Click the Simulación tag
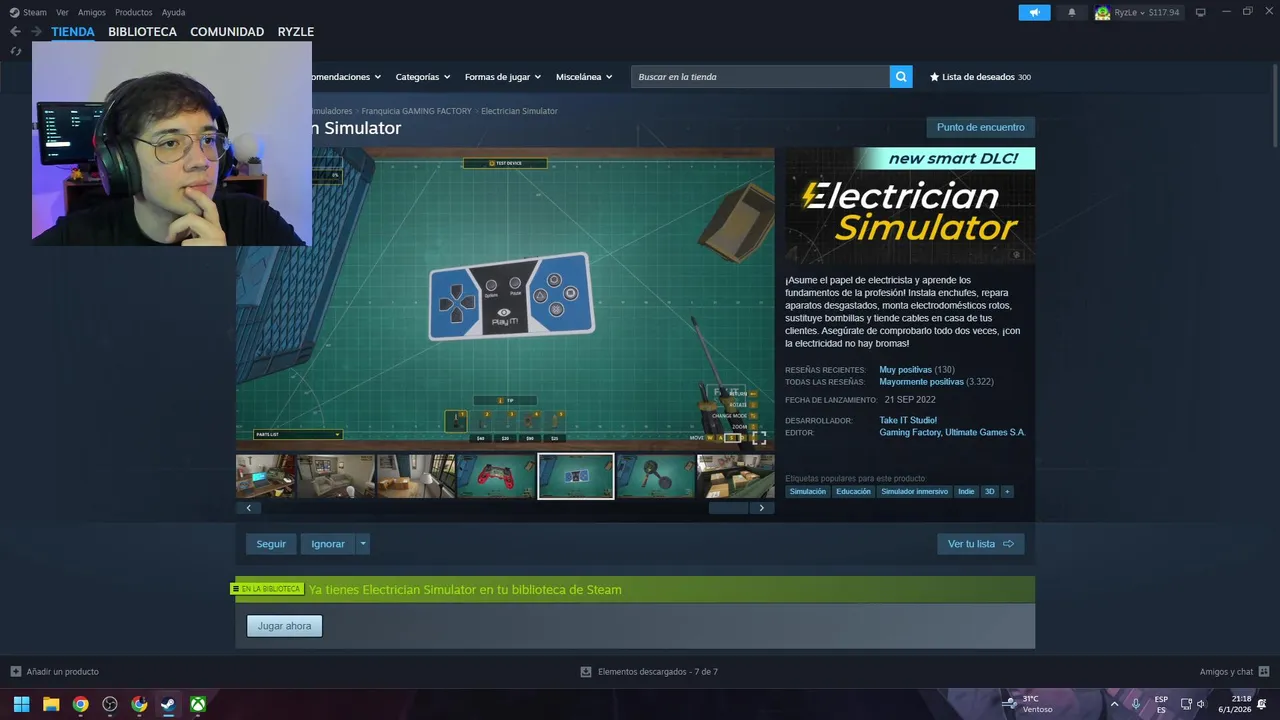 (808, 492)
